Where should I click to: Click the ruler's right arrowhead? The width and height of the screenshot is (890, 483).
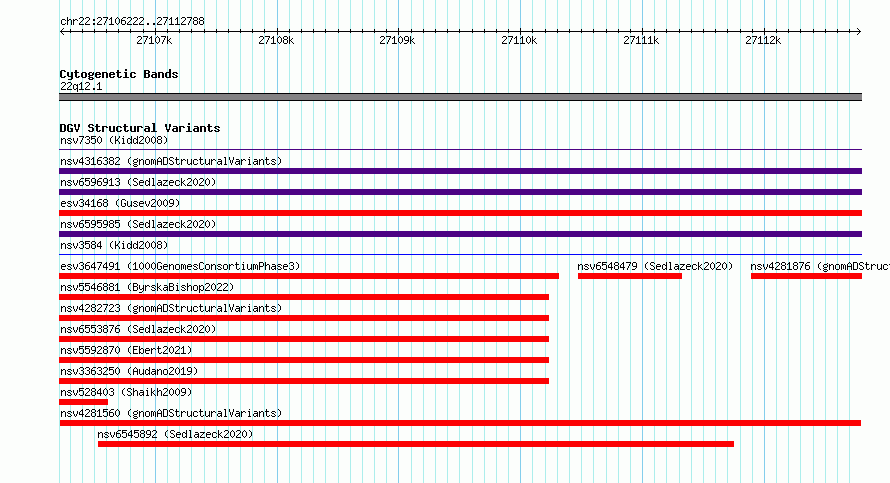pyautogui.click(x=858, y=32)
